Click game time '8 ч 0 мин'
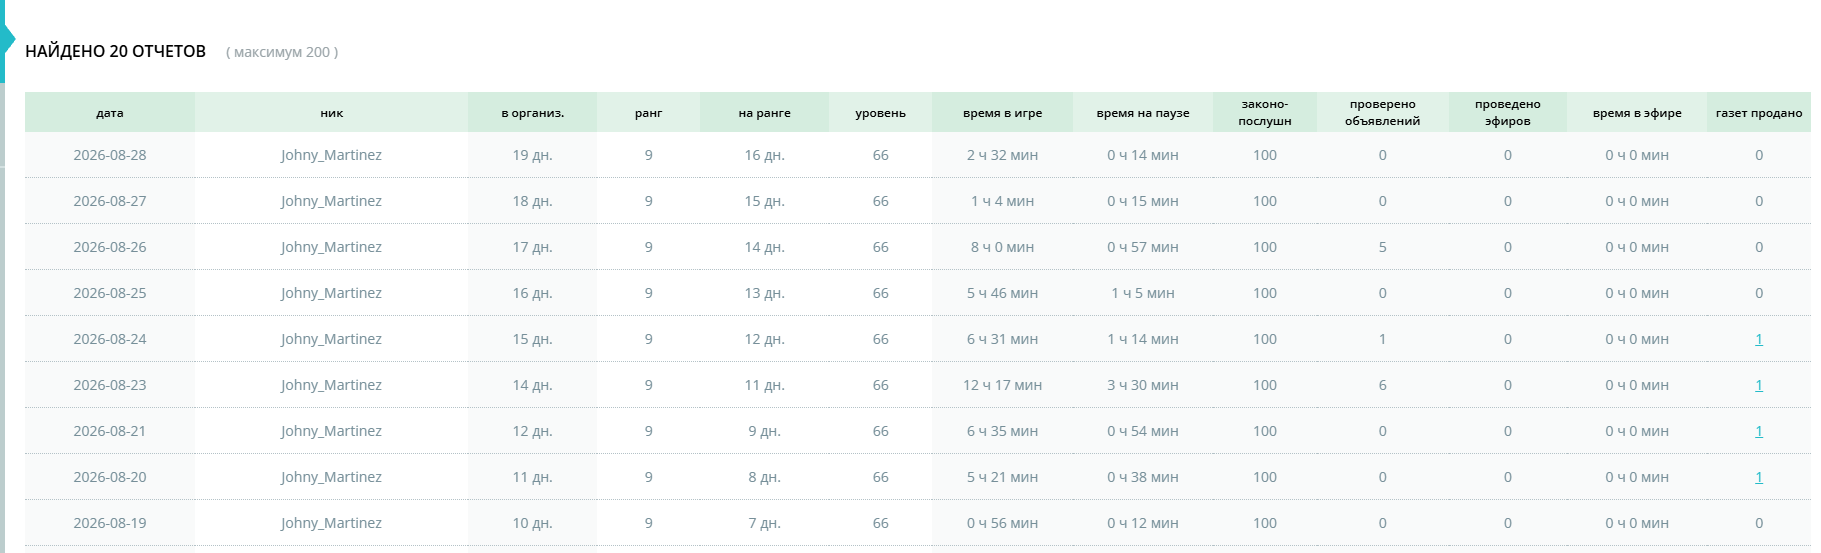Viewport: 1821px width, 553px height. tap(1003, 247)
